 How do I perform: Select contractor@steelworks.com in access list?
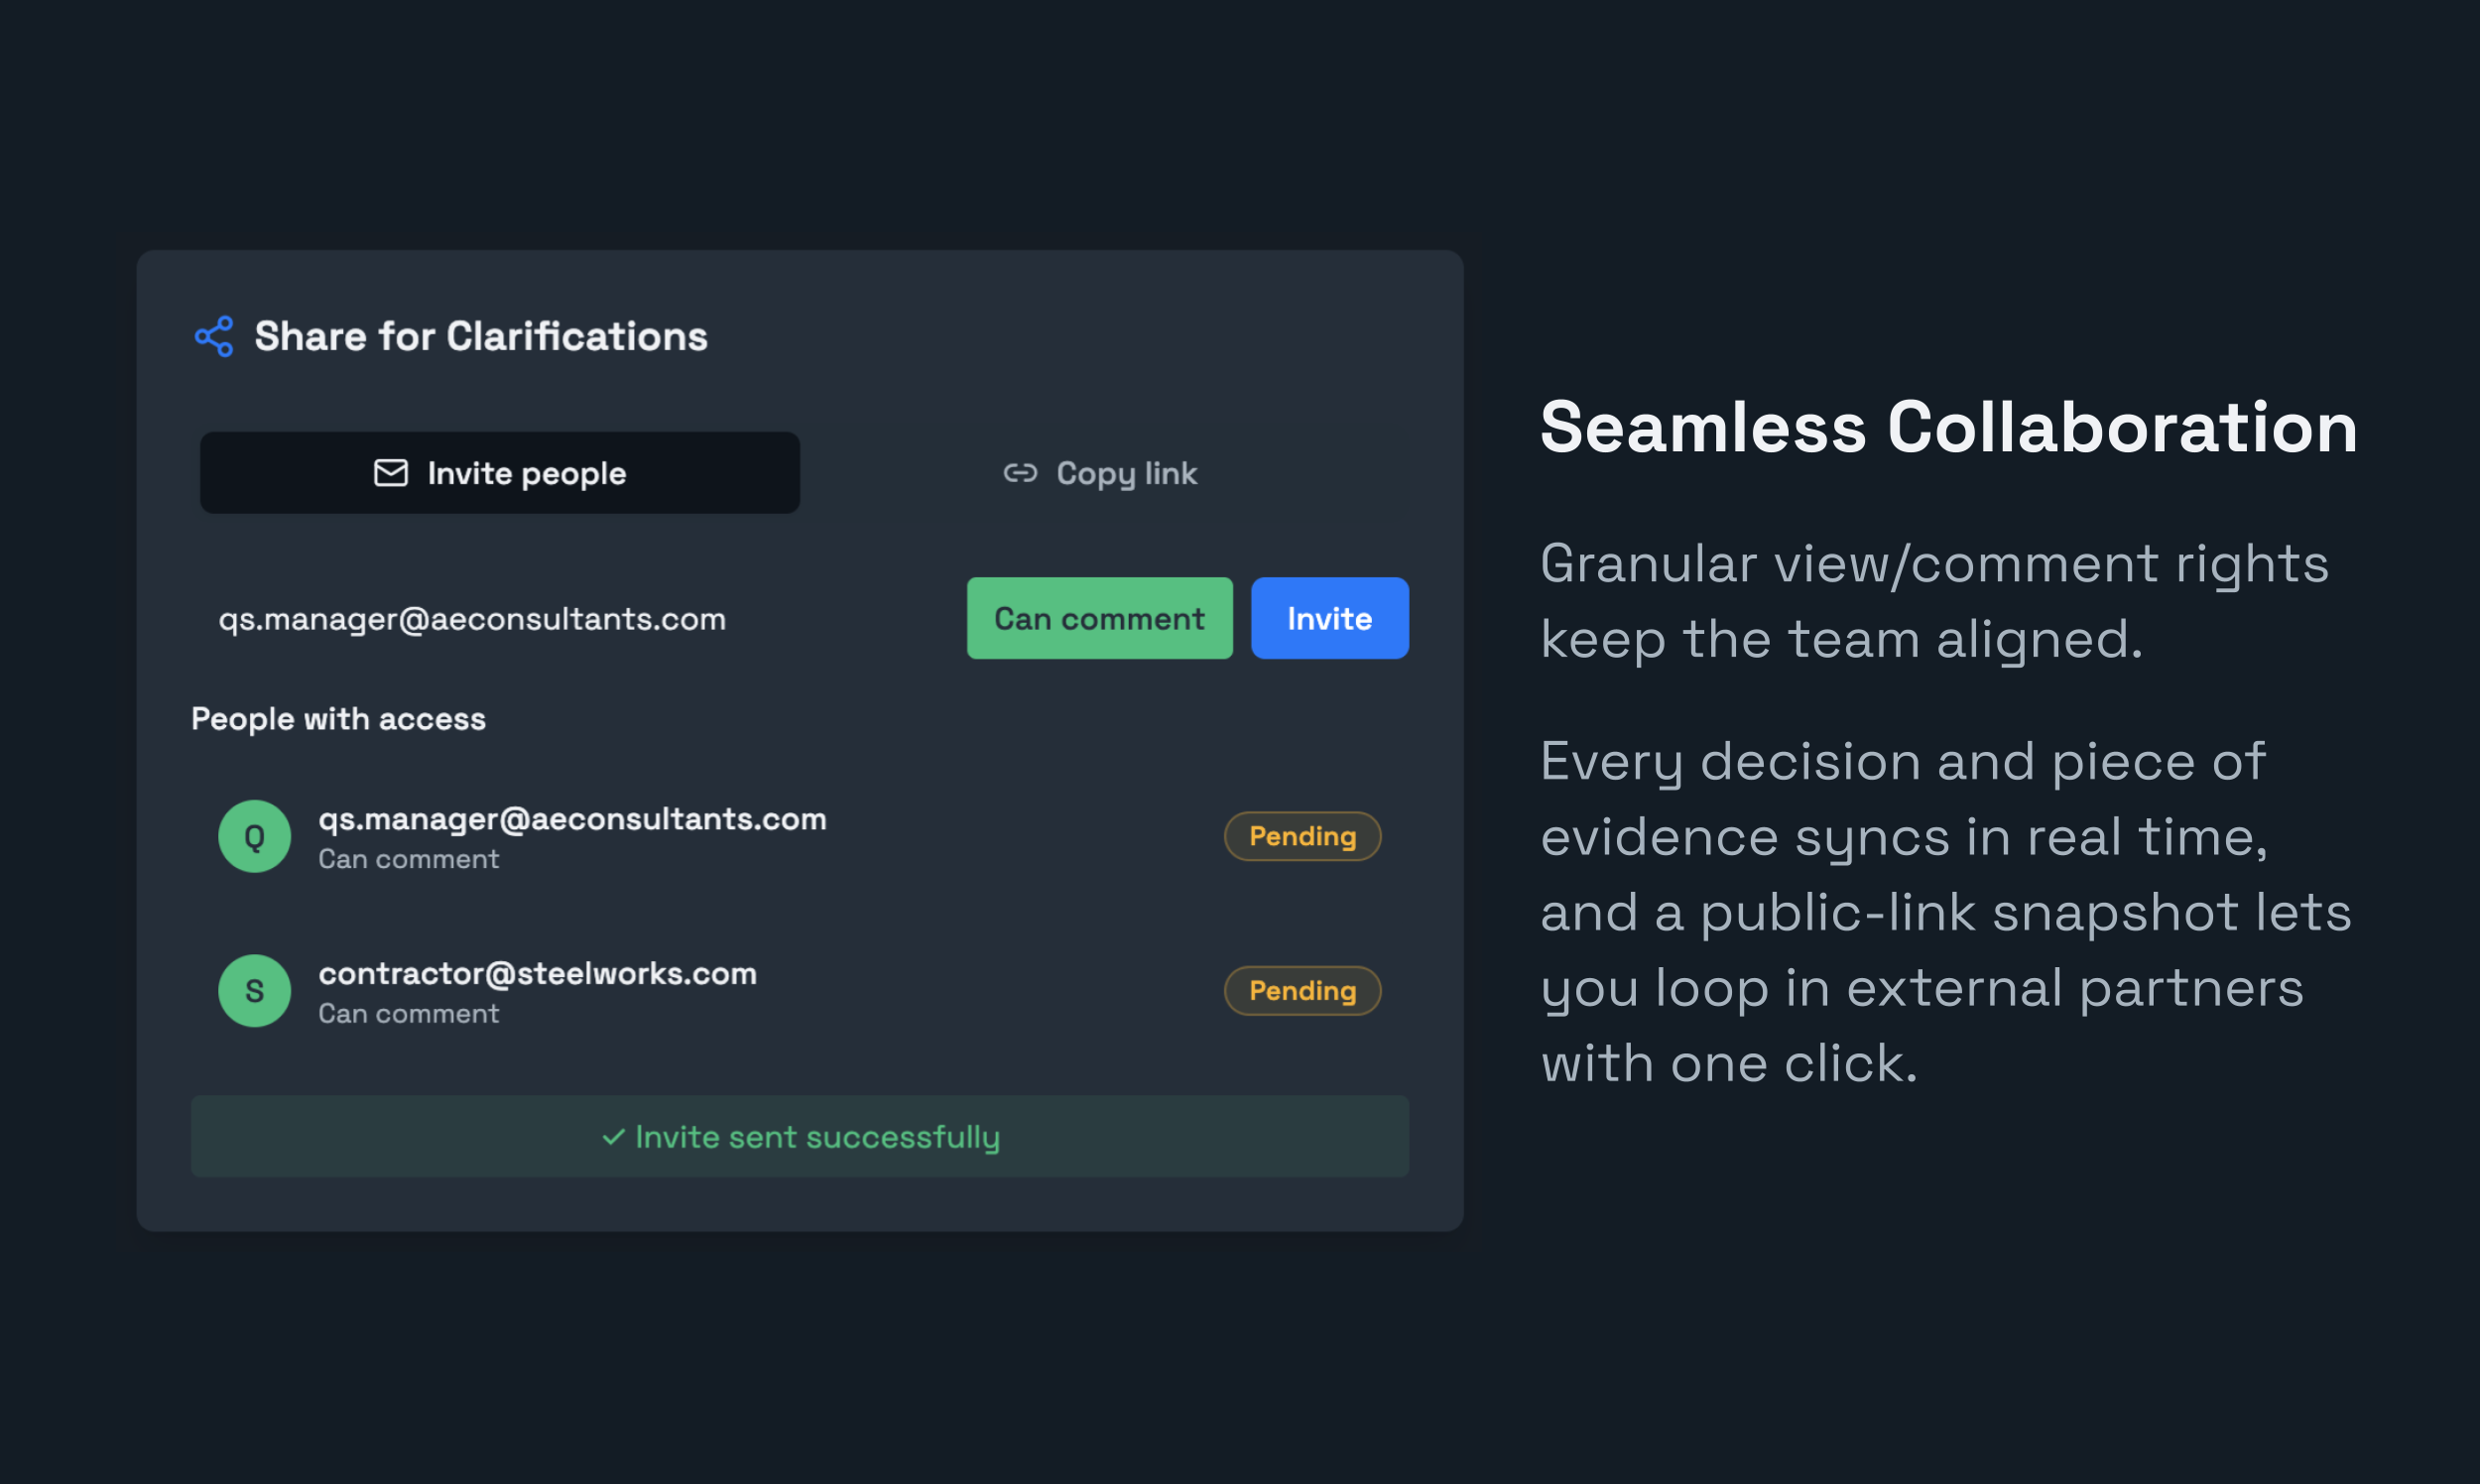(x=537, y=973)
